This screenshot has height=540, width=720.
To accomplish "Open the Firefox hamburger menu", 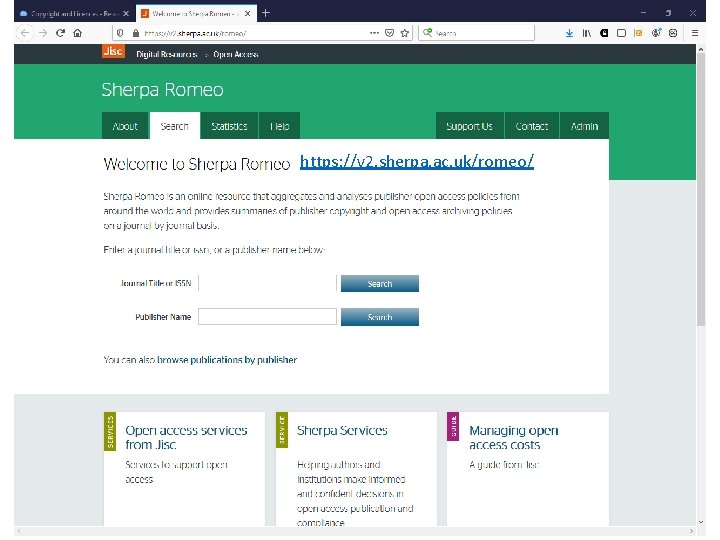I will [695, 33].
